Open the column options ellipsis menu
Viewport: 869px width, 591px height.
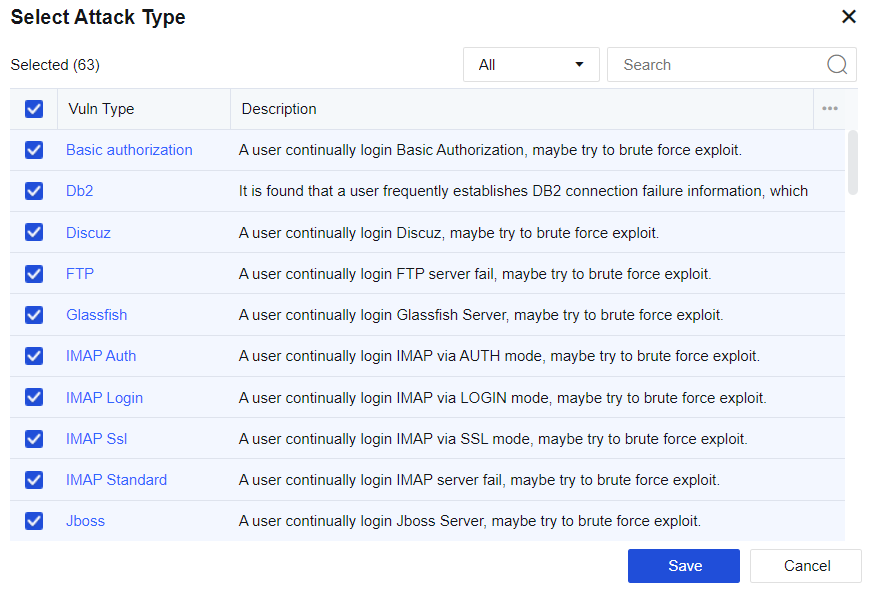pos(829,109)
